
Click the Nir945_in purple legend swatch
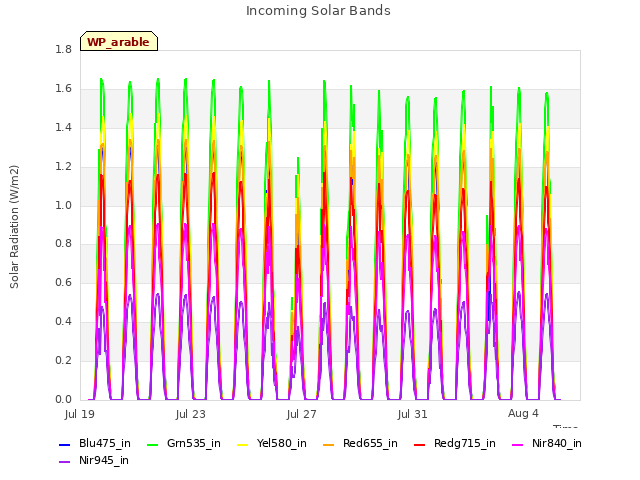pyautogui.click(x=64, y=462)
